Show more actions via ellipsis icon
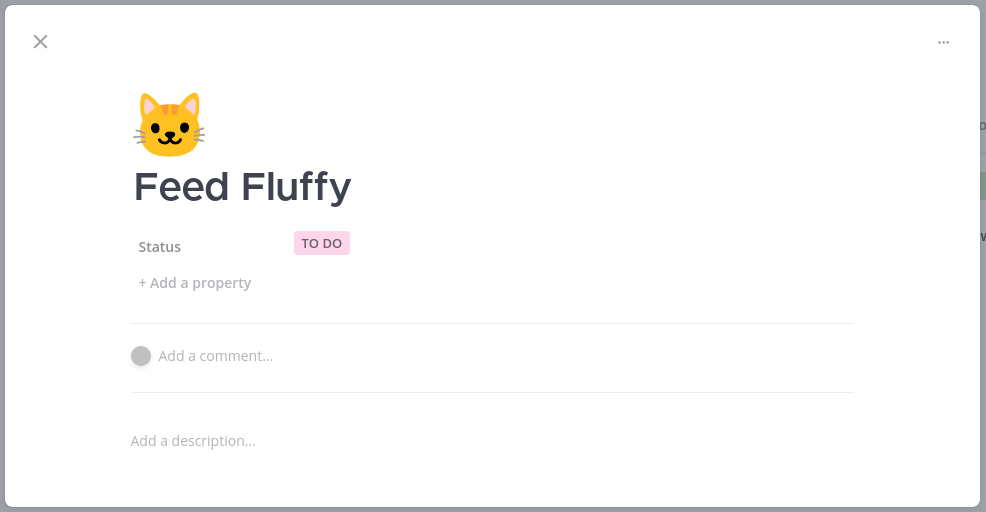This screenshot has width=986, height=512. pyautogui.click(x=943, y=42)
